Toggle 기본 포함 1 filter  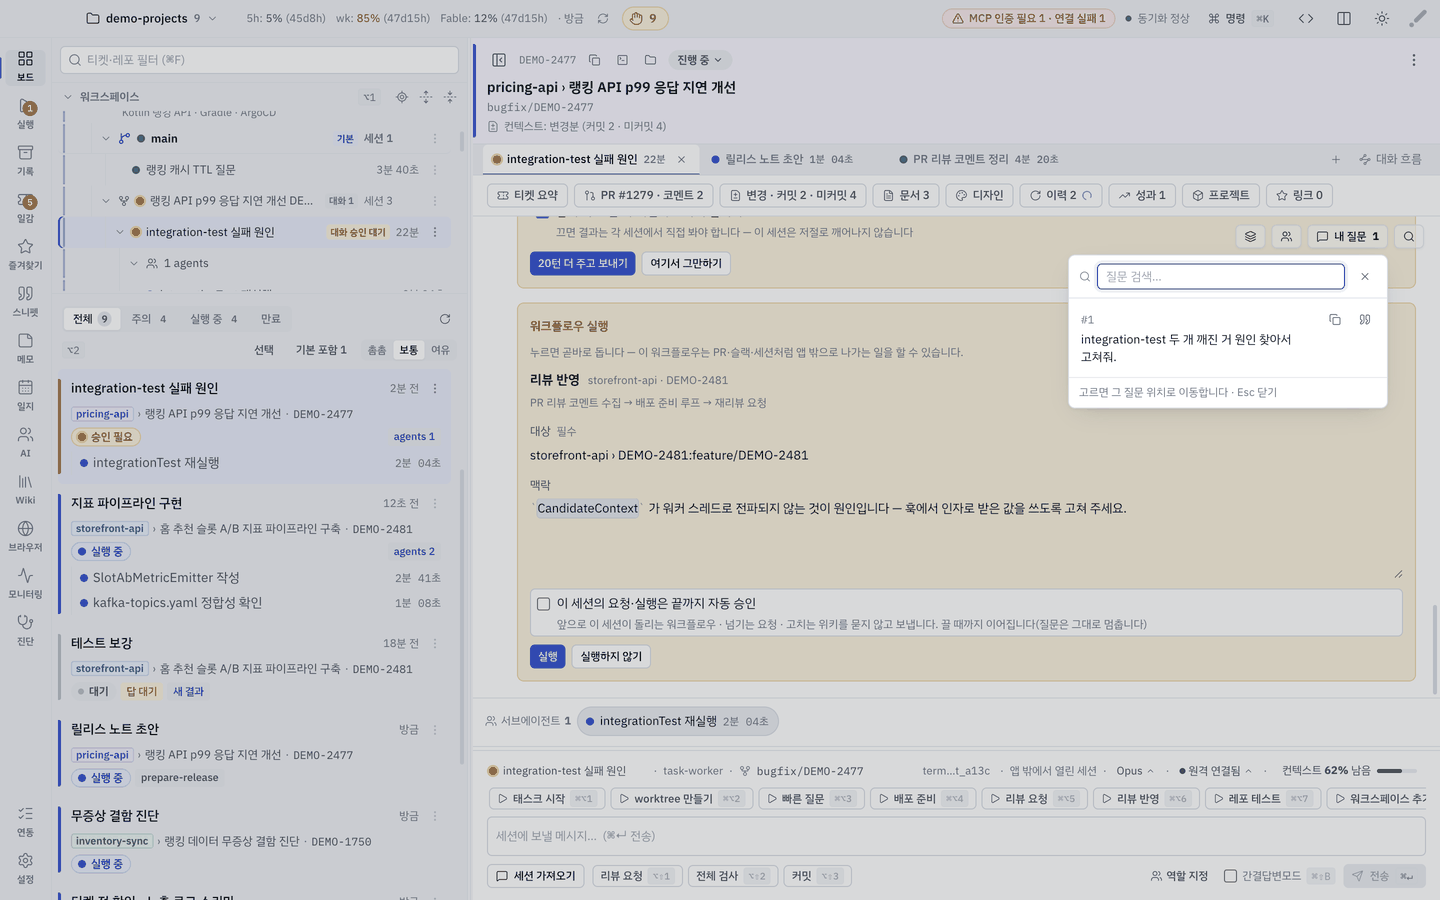point(321,350)
